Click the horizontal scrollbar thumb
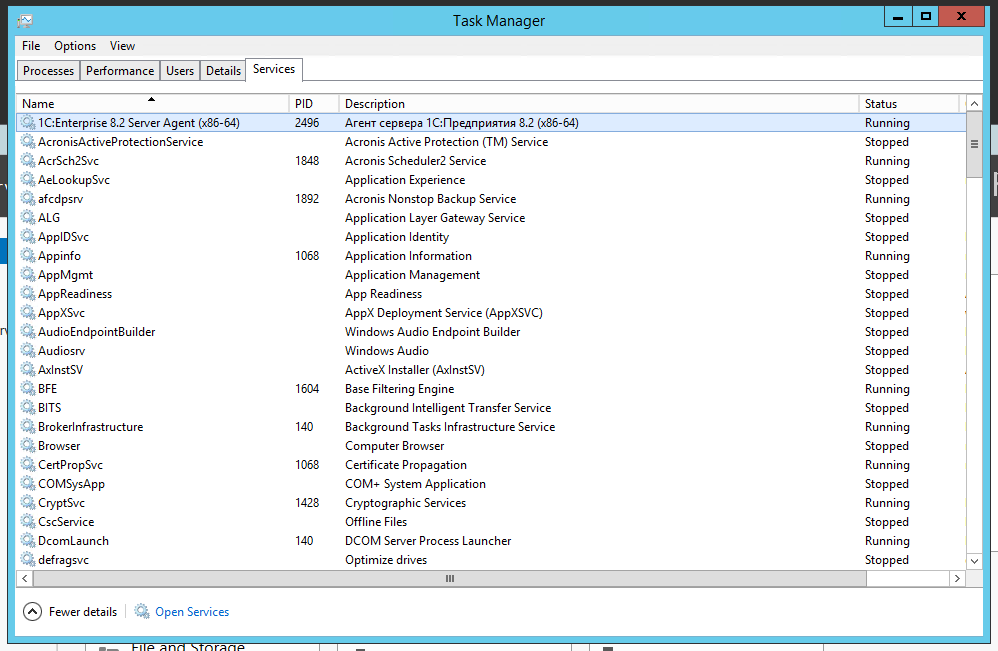The height and width of the screenshot is (651, 998). (450, 578)
